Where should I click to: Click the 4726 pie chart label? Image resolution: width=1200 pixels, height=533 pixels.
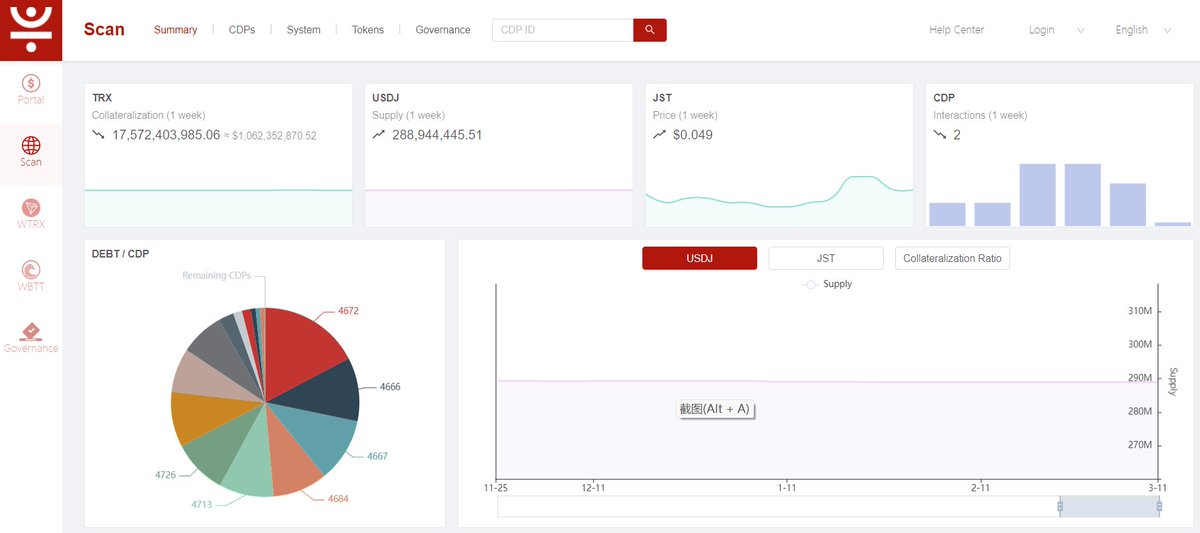[x=166, y=474]
